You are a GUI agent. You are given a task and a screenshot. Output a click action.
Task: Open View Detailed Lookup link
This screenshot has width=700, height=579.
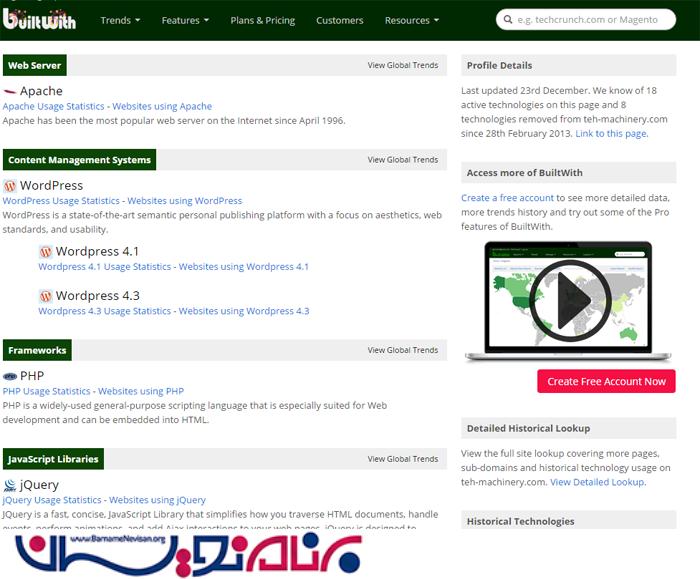[x=597, y=482]
